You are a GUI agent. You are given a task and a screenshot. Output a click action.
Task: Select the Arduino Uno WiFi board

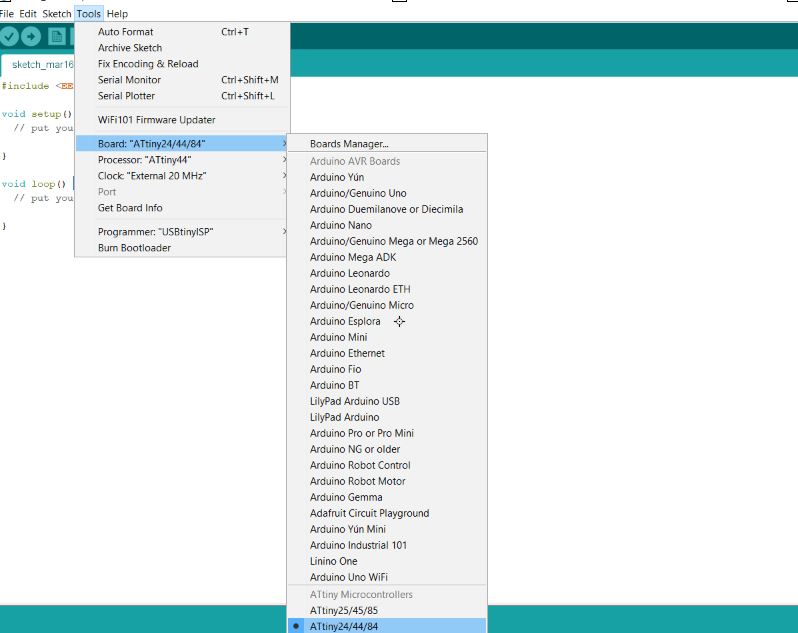click(x=387, y=577)
